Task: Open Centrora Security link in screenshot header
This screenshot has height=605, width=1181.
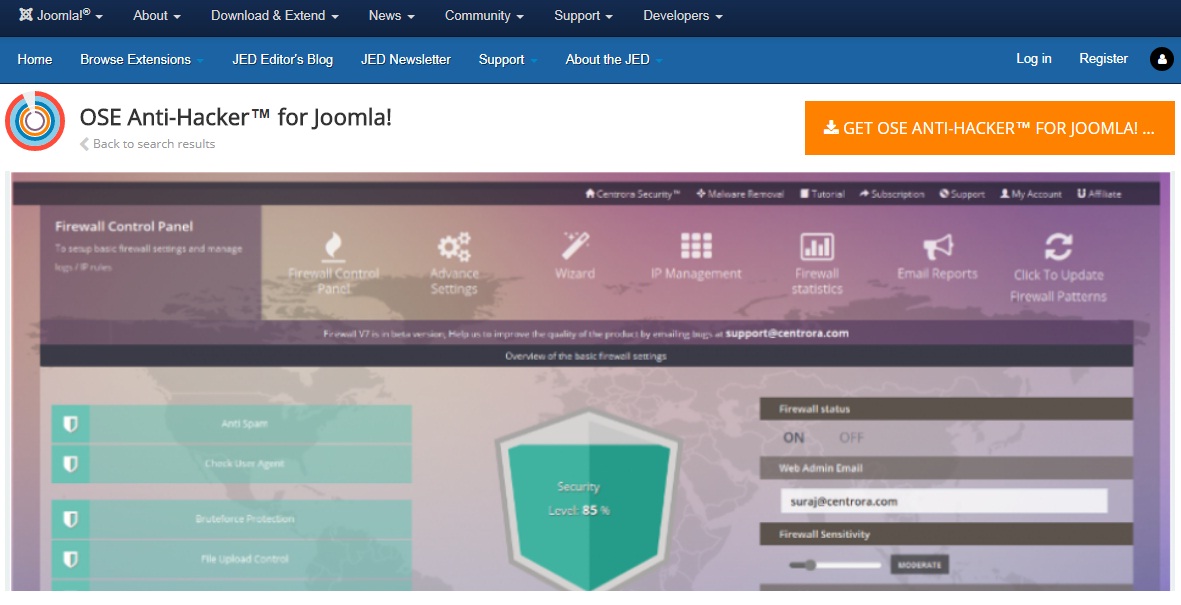Action: pos(633,194)
